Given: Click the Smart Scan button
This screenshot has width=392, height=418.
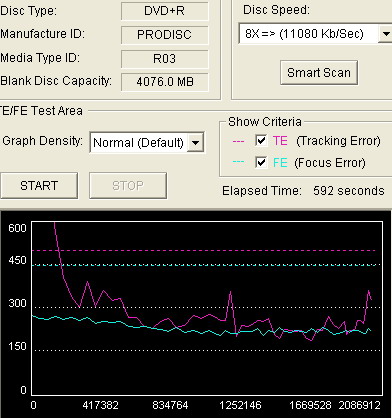Looking at the screenshot, I should (319, 72).
